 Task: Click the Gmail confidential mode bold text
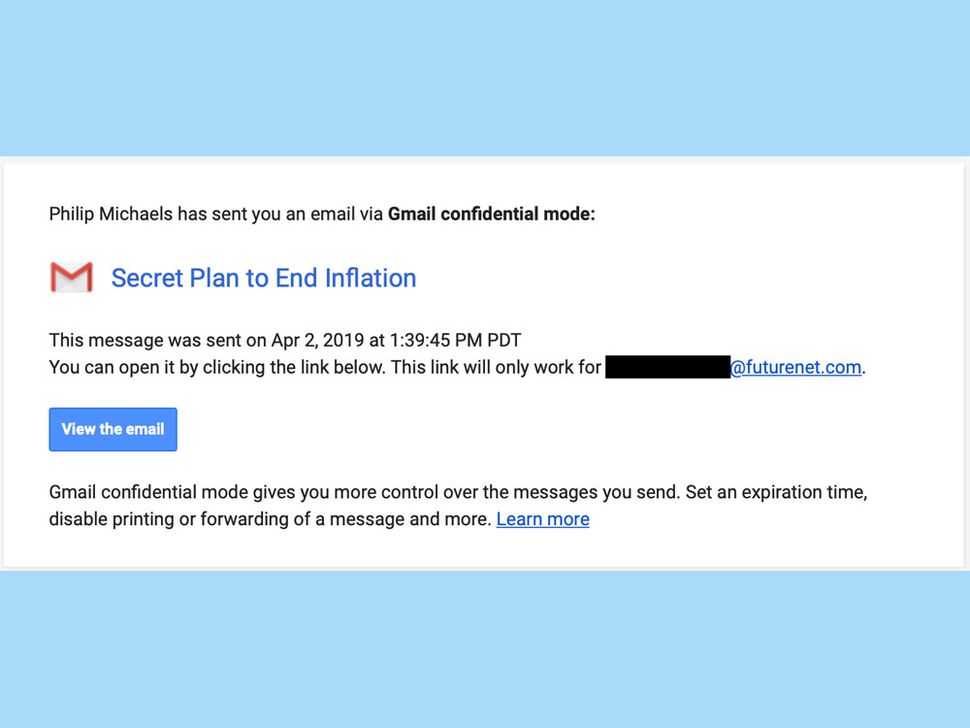pyautogui.click(x=490, y=213)
